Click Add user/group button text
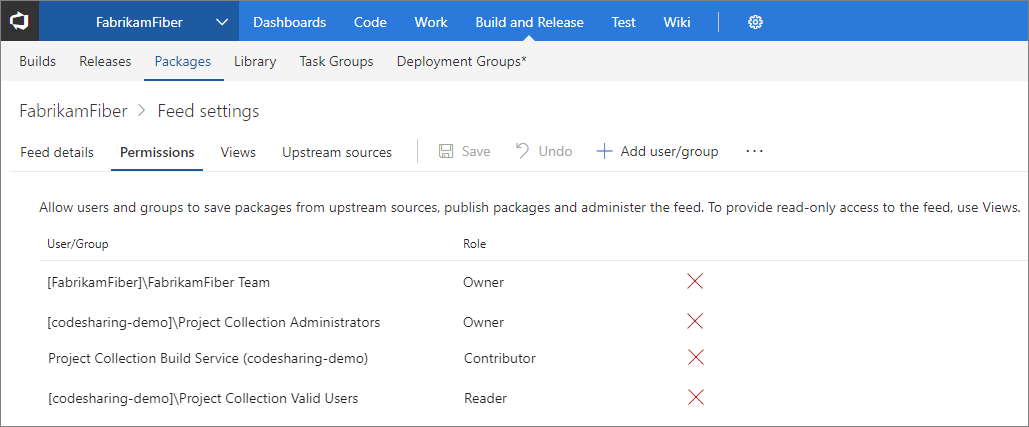Image resolution: width=1029 pixels, height=427 pixels. [669, 152]
